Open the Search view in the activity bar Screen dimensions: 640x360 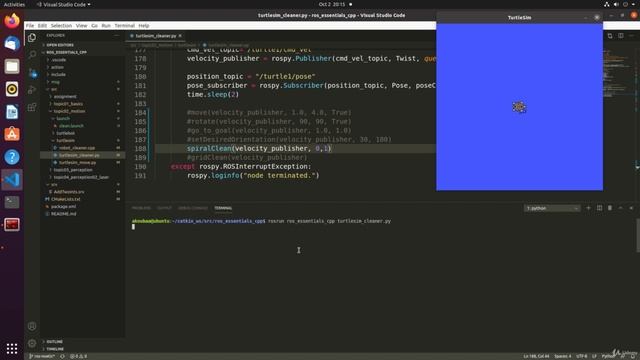[x=32, y=55]
